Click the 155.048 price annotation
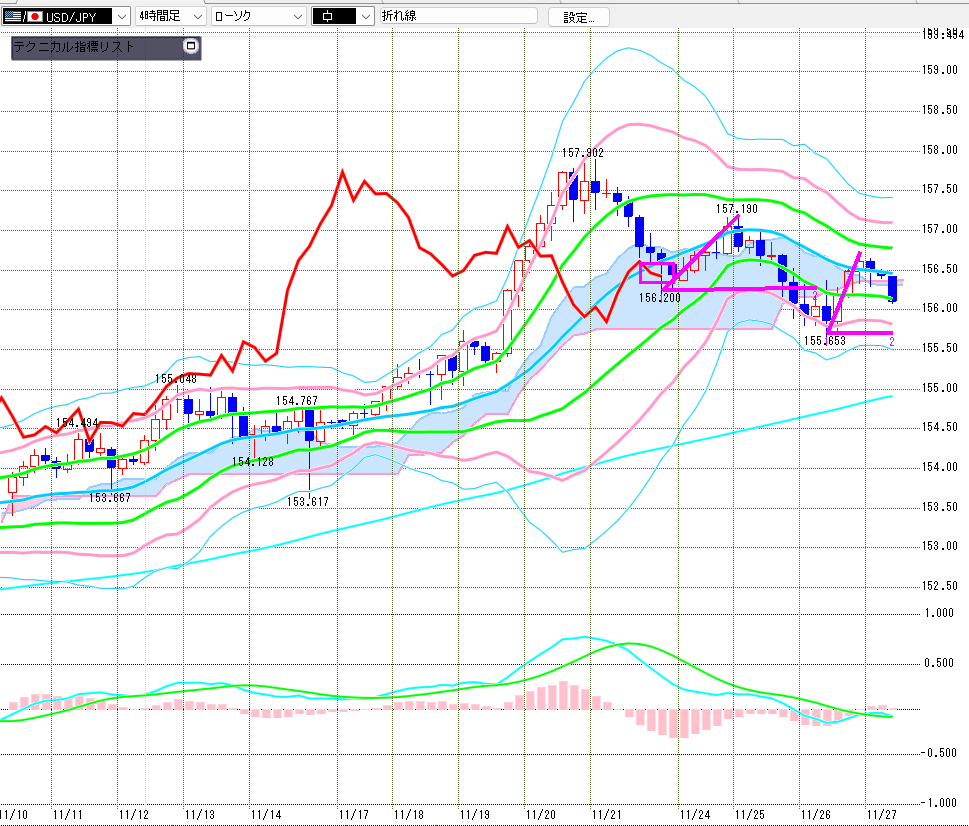Image resolution: width=969 pixels, height=826 pixels. point(175,379)
